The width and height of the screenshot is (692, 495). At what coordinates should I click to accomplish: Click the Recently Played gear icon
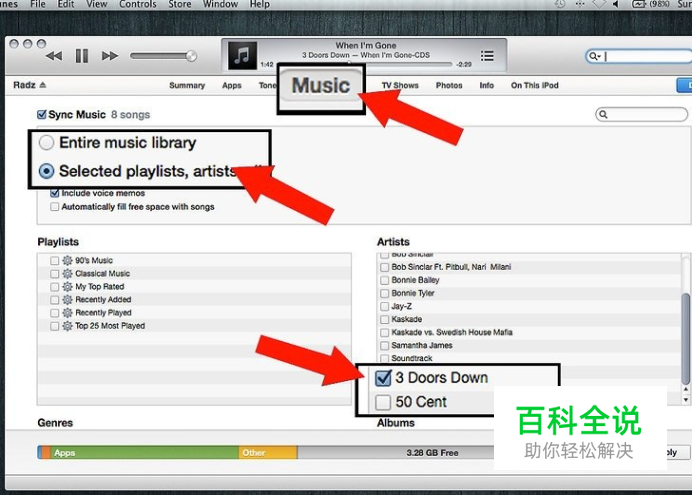tap(67, 313)
